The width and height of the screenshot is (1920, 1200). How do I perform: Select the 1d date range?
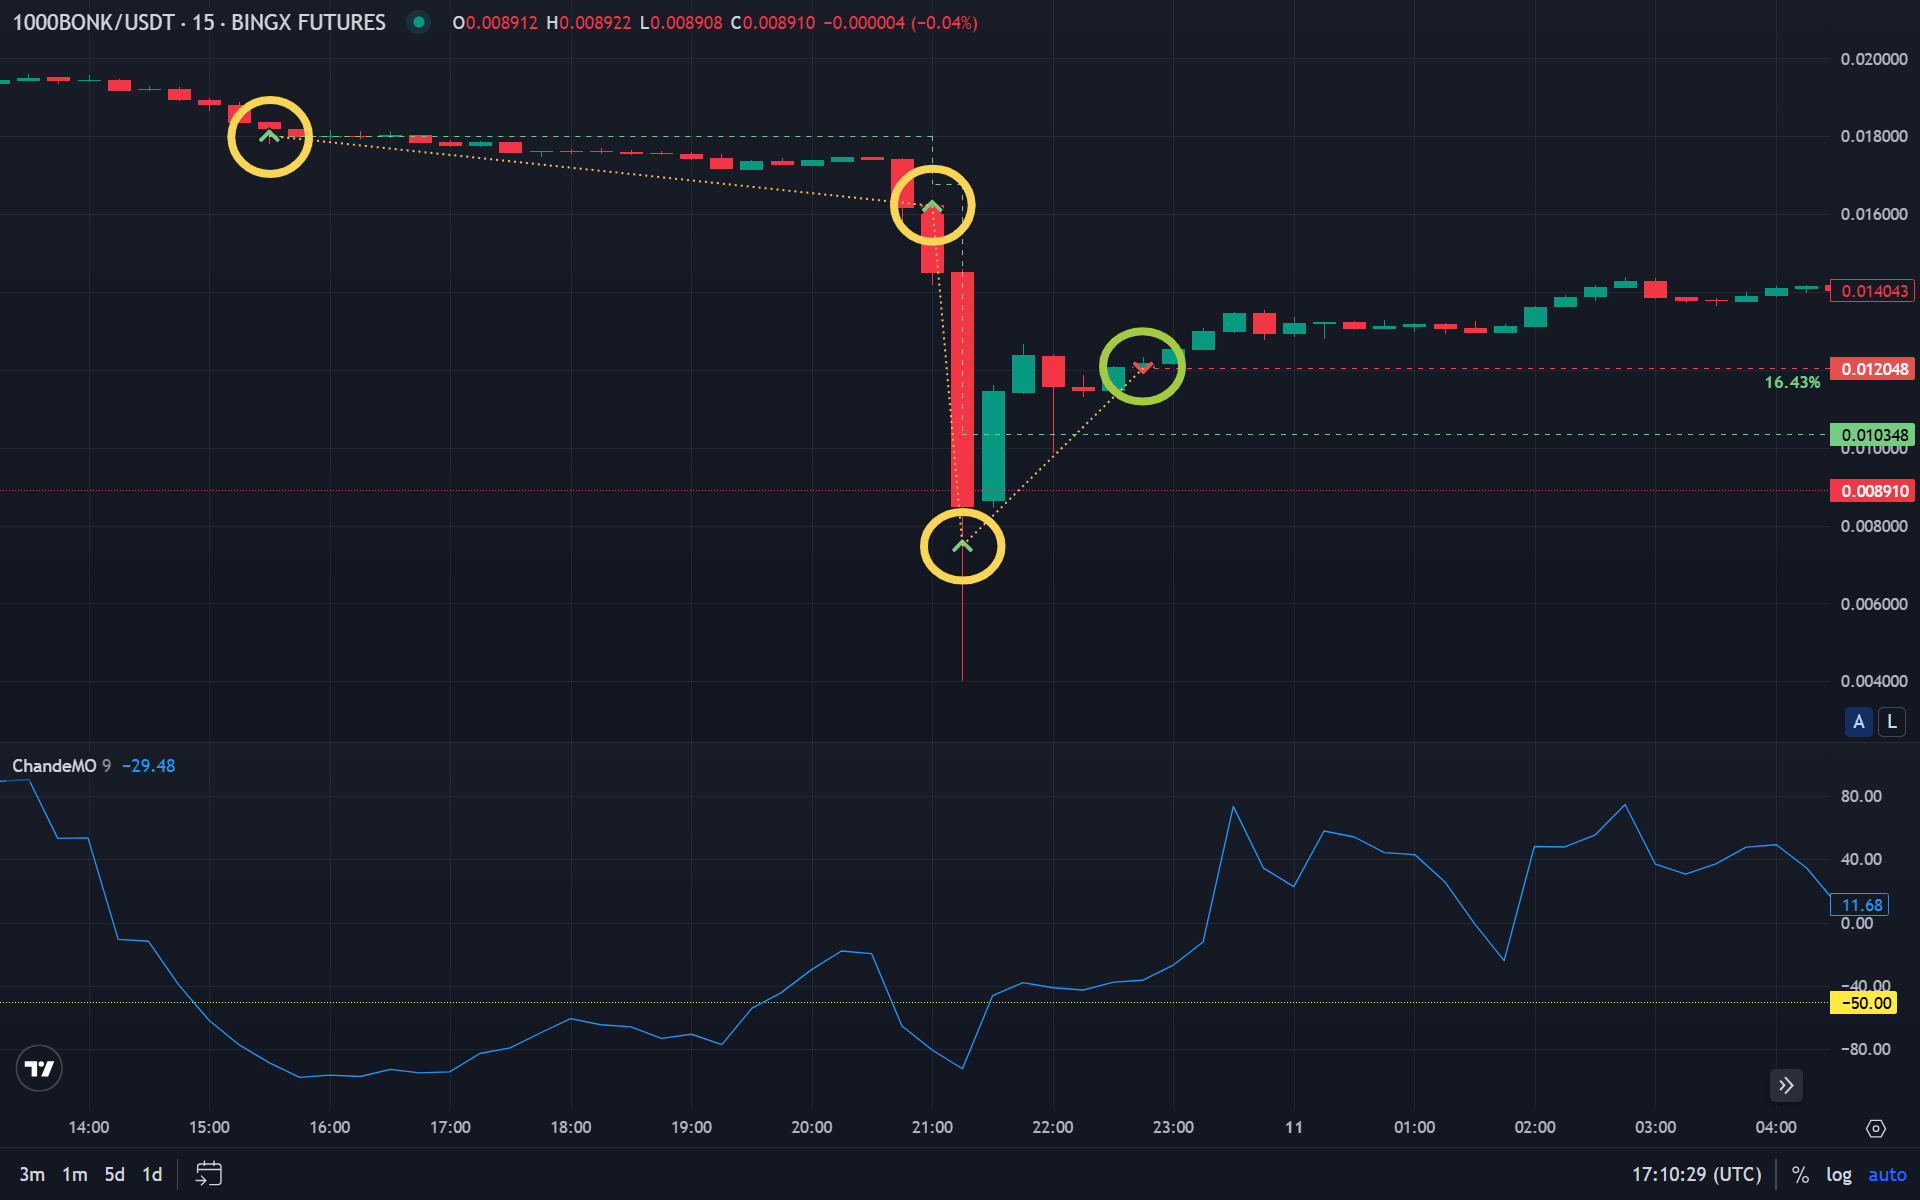point(151,1174)
